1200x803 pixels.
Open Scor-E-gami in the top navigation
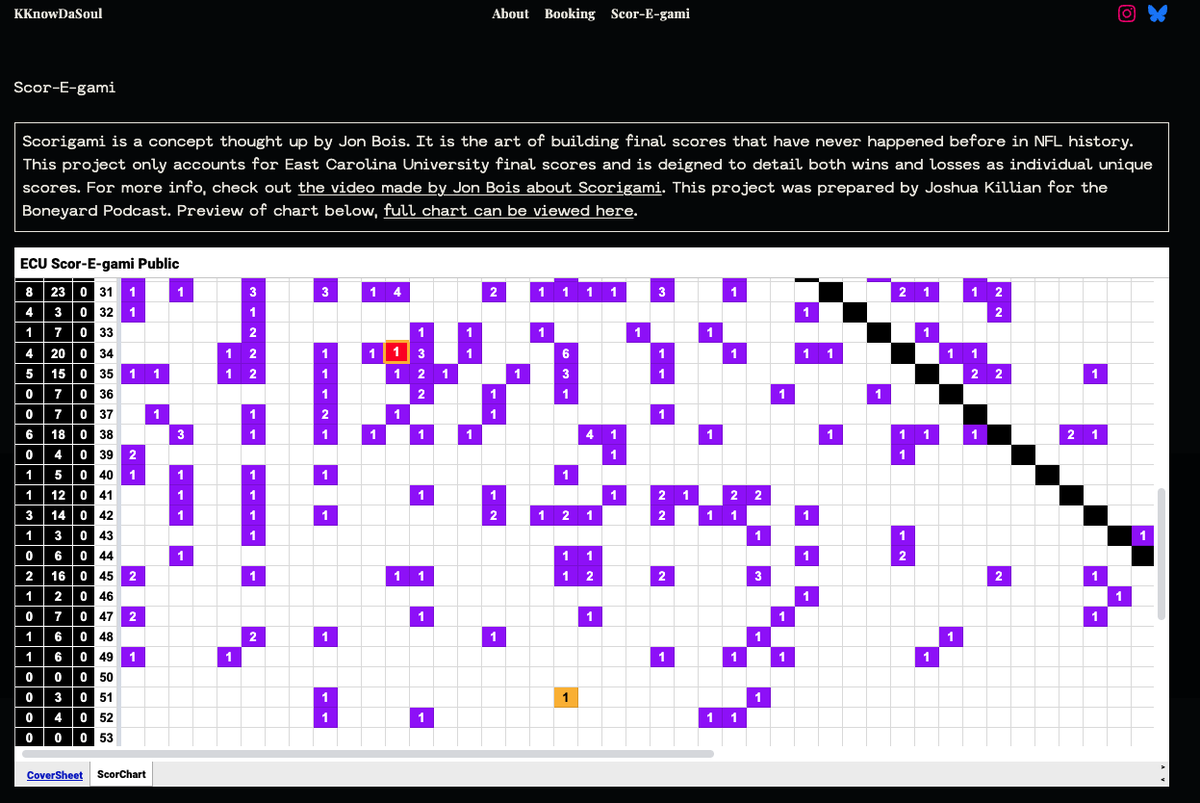tap(650, 14)
